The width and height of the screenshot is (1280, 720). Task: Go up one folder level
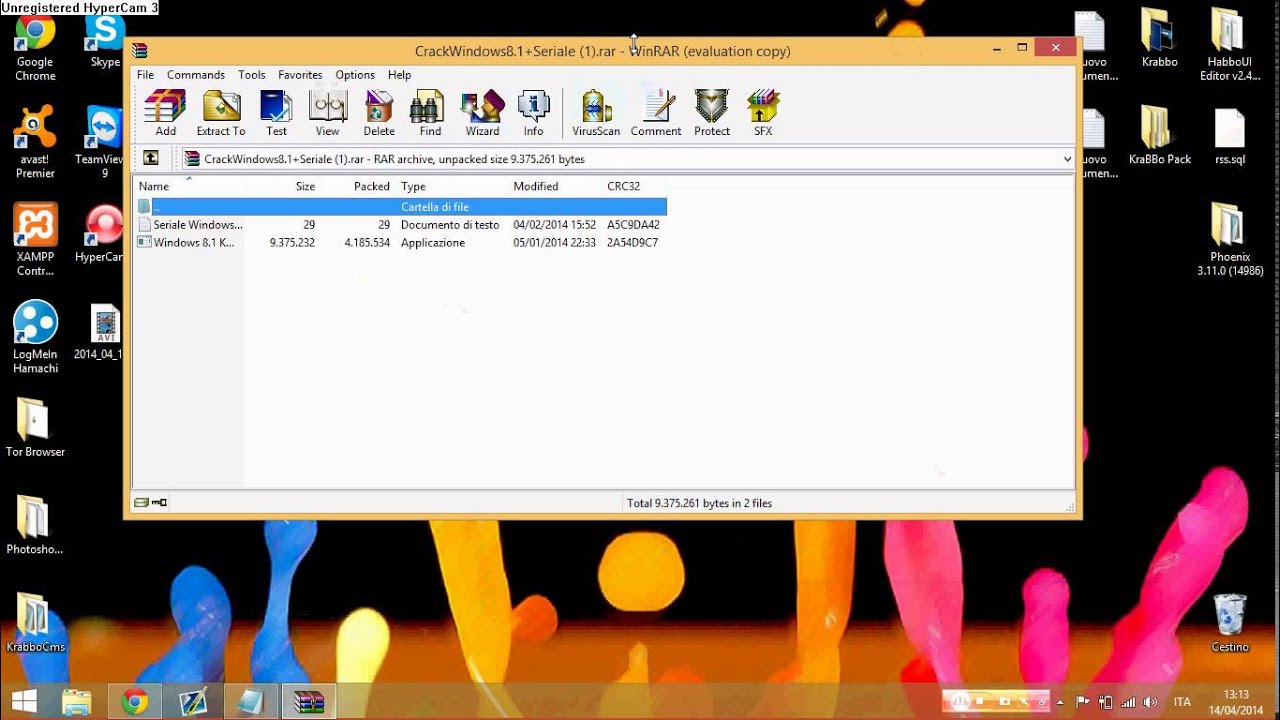coord(151,158)
